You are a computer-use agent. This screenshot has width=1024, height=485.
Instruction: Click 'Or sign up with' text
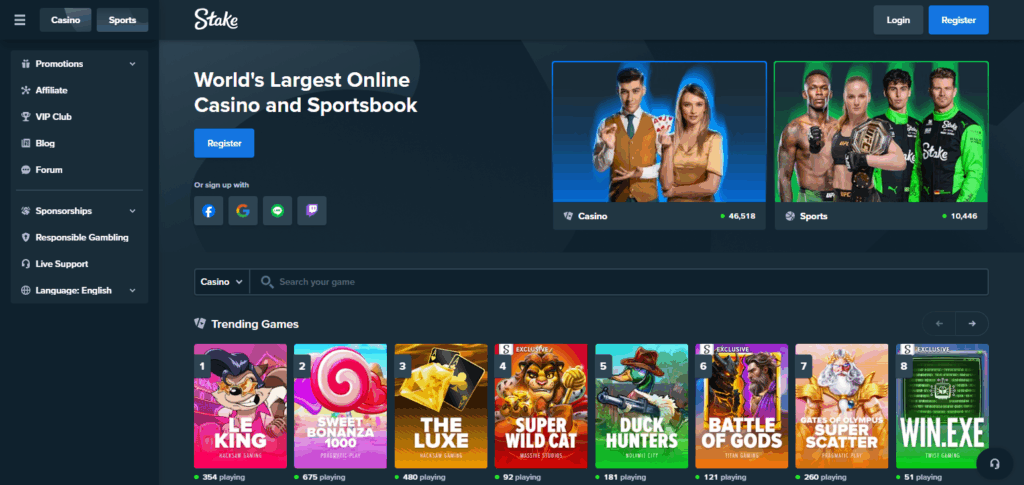(221, 185)
